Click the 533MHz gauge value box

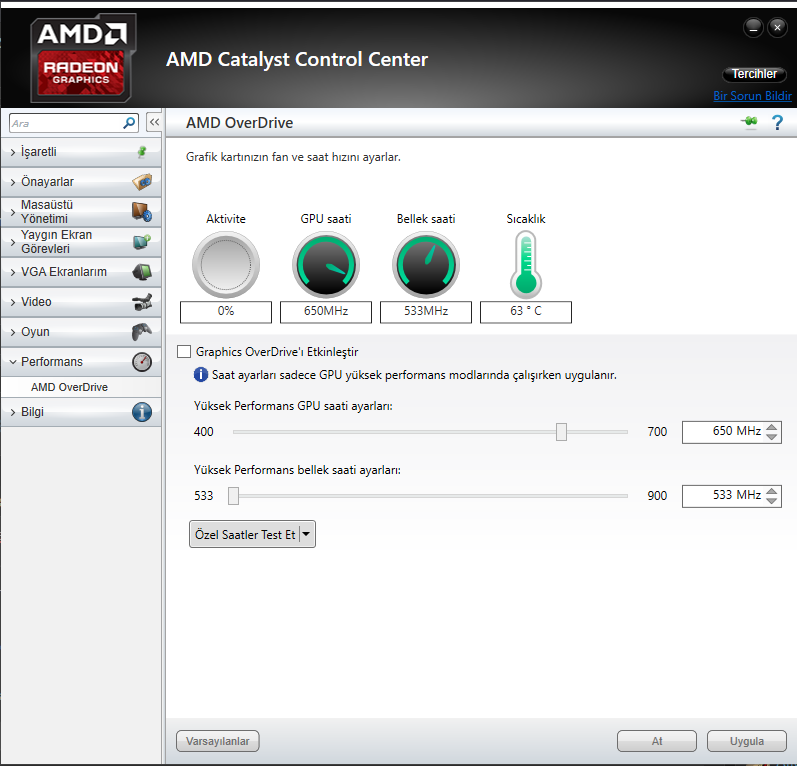point(426,311)
